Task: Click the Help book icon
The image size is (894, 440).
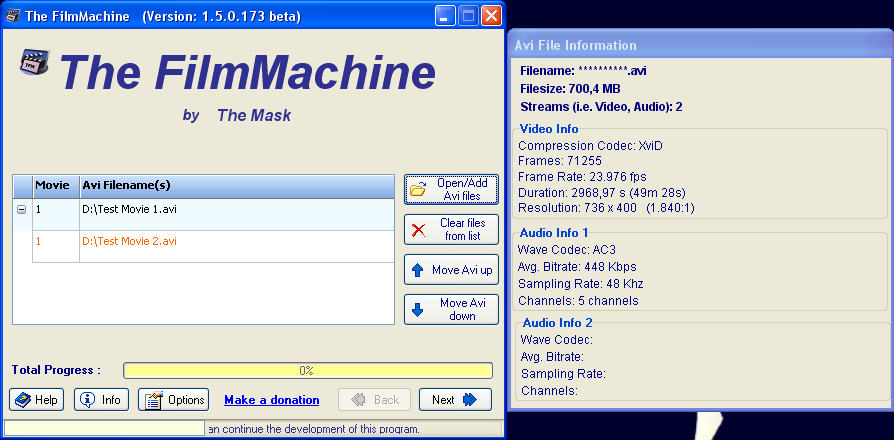Action: click(23, 400)
